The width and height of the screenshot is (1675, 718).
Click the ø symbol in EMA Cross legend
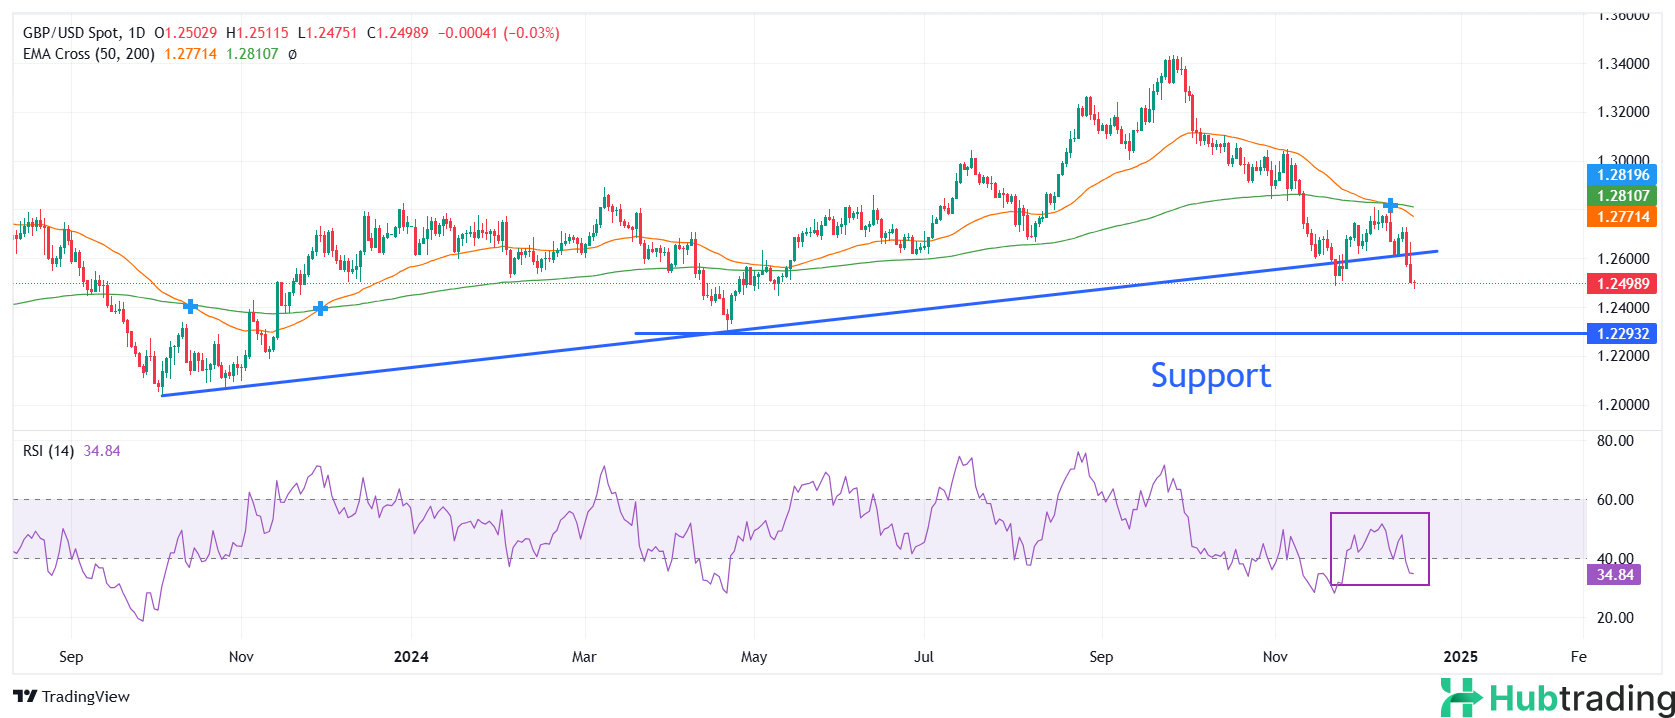[292, 54]
